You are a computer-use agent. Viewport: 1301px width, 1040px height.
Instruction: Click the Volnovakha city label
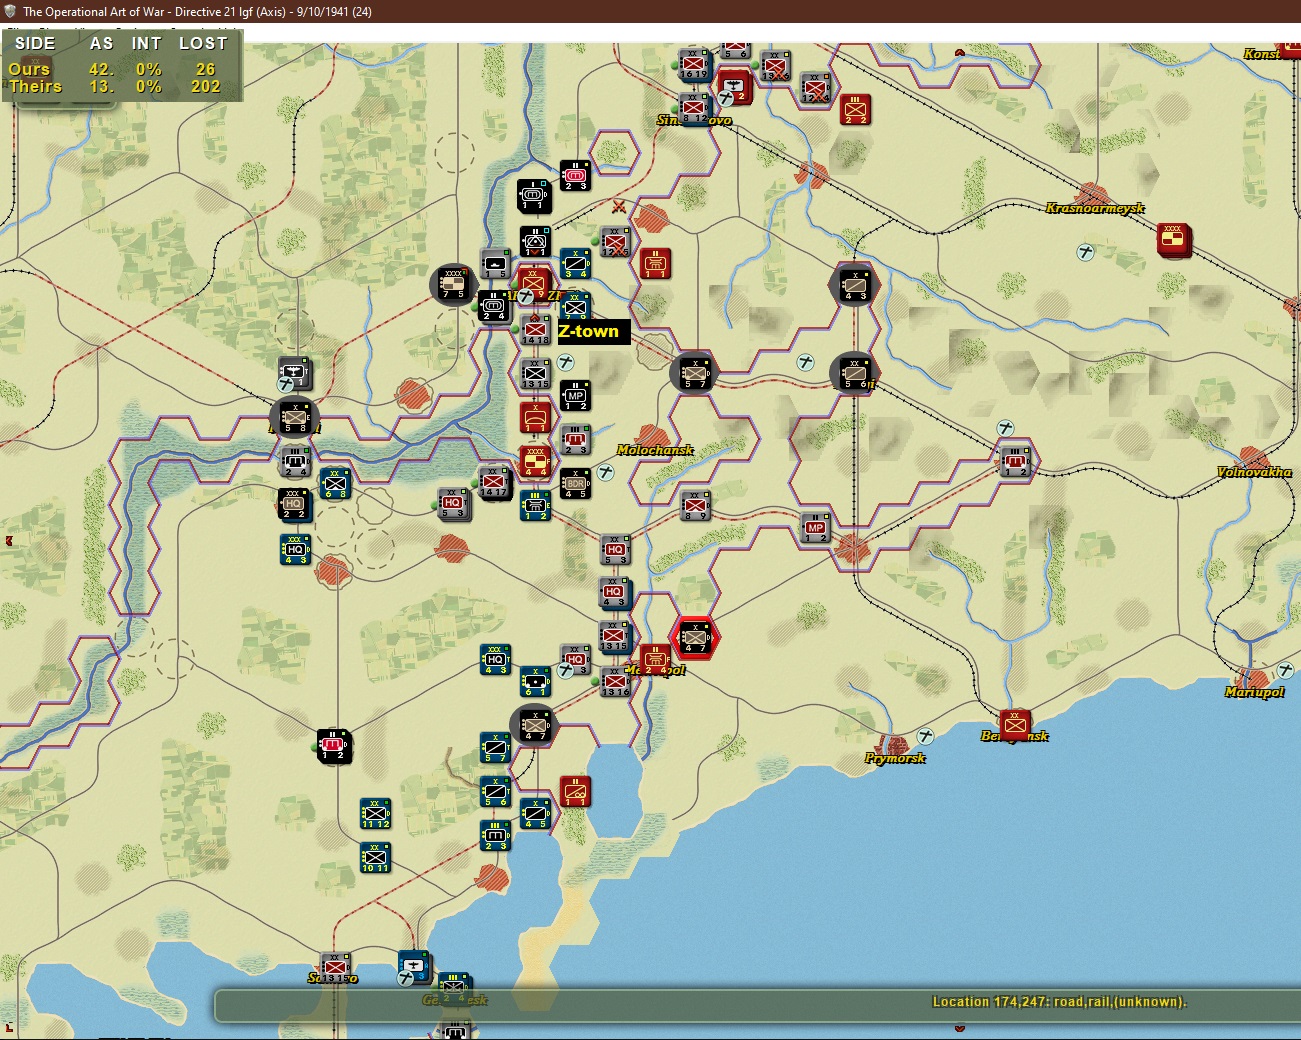1254,472
